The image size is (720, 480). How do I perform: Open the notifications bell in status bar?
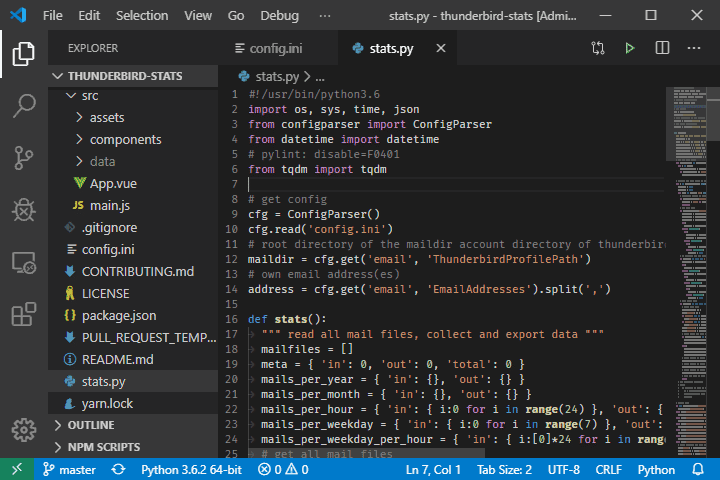click(697, 469)
